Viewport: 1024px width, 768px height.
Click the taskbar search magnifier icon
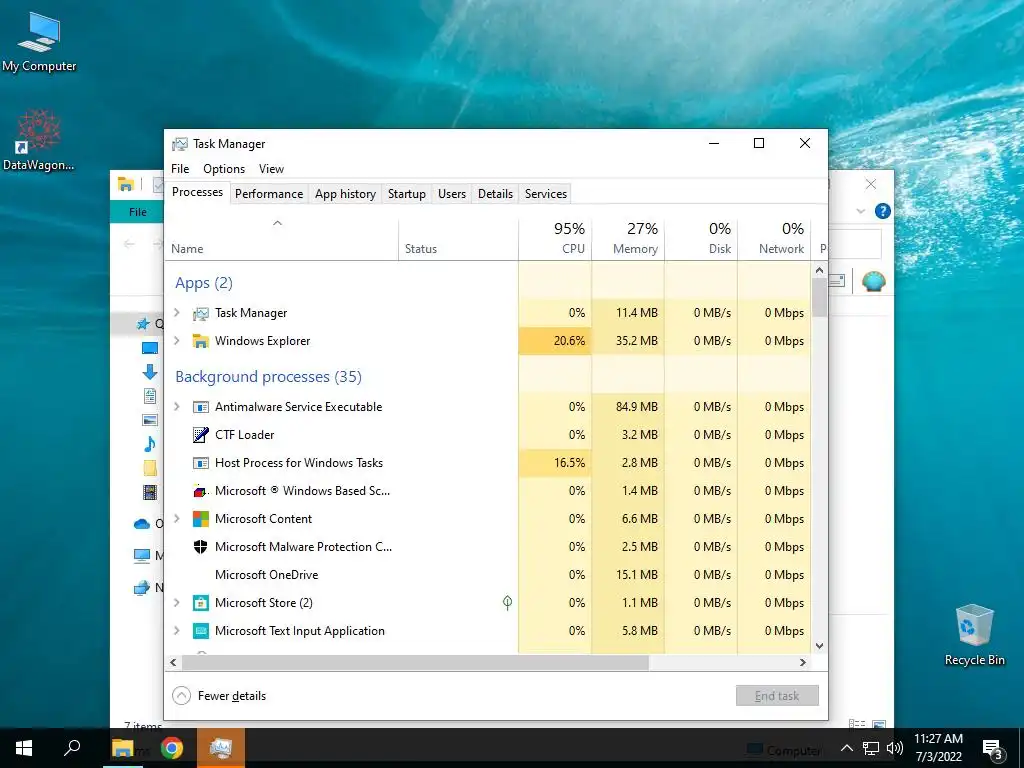pos(72,748)
